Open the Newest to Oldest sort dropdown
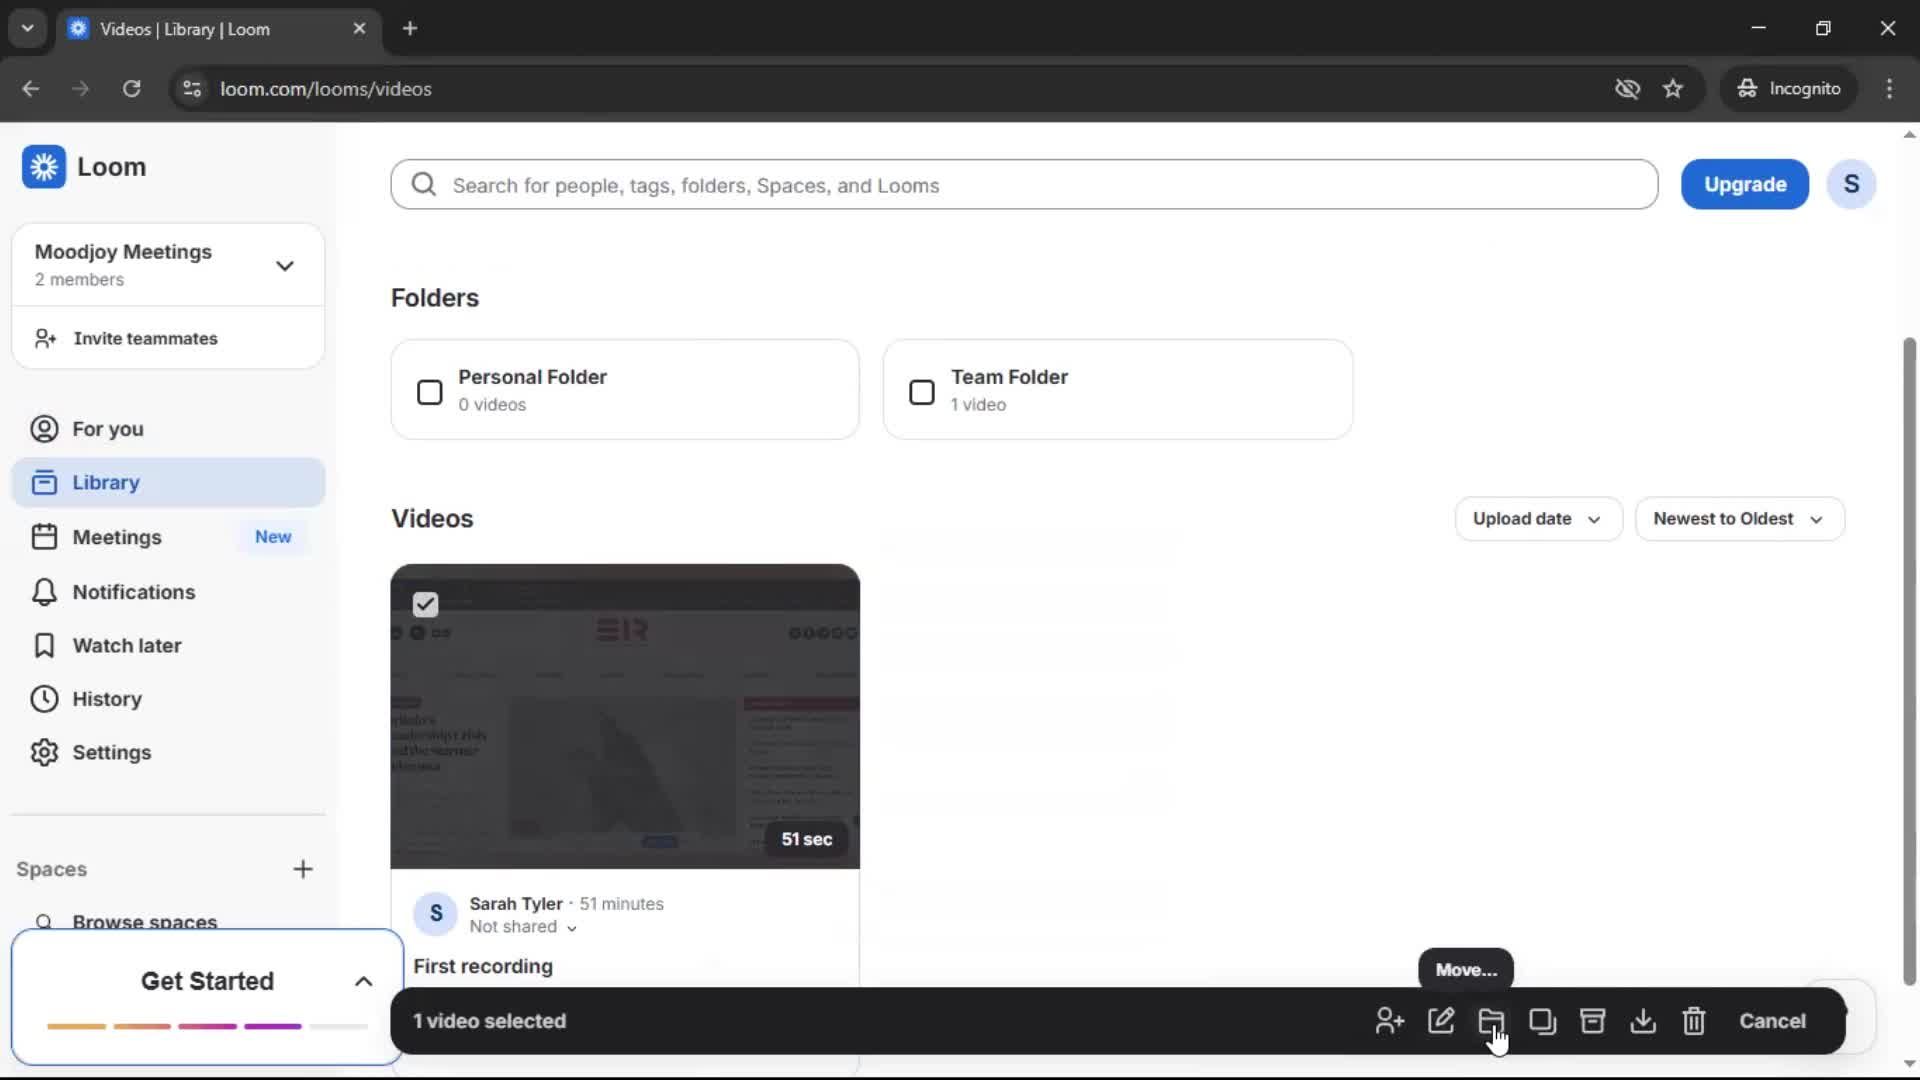 [x=1739, y=518]
